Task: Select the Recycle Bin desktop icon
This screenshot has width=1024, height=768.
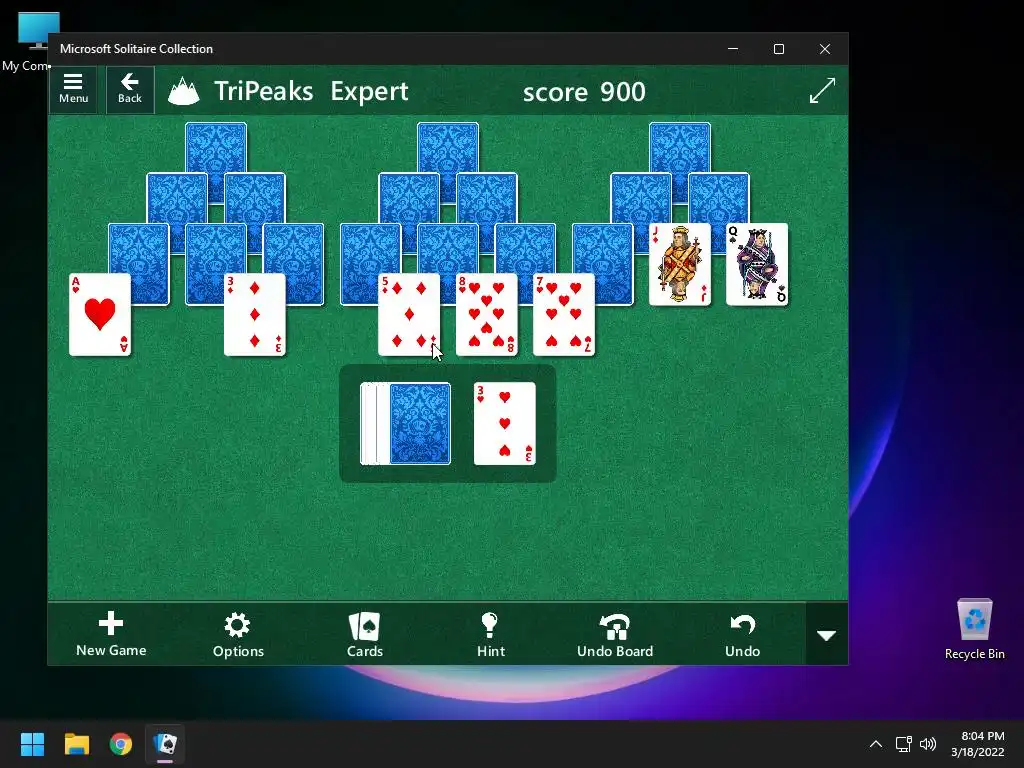Action: tap(974, 629)
